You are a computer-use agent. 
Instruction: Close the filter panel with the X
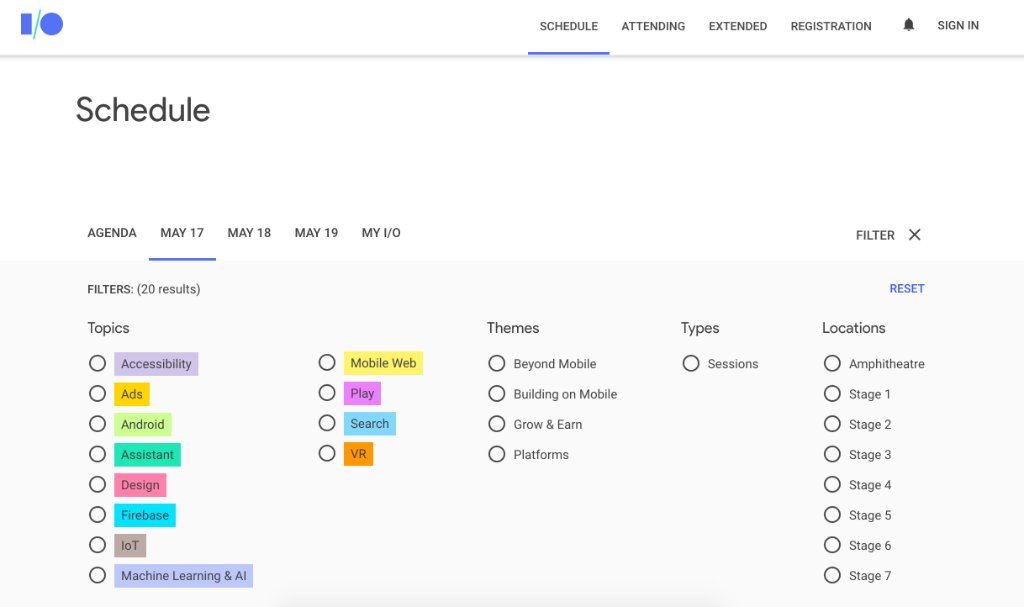click(x=914, y=234)
